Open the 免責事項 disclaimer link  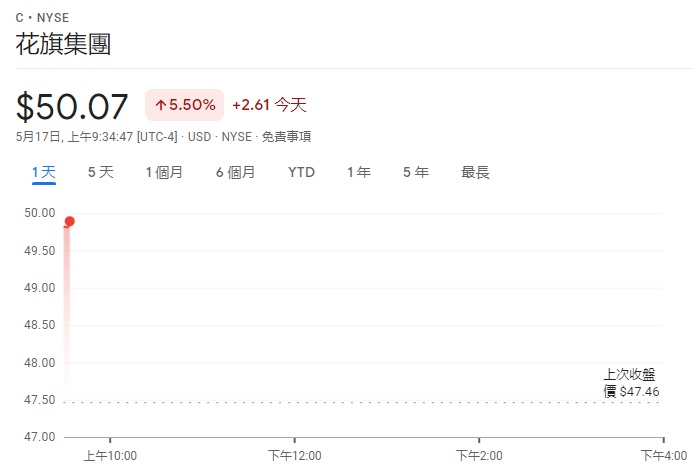pyautogui.click(x=286, y=137)
